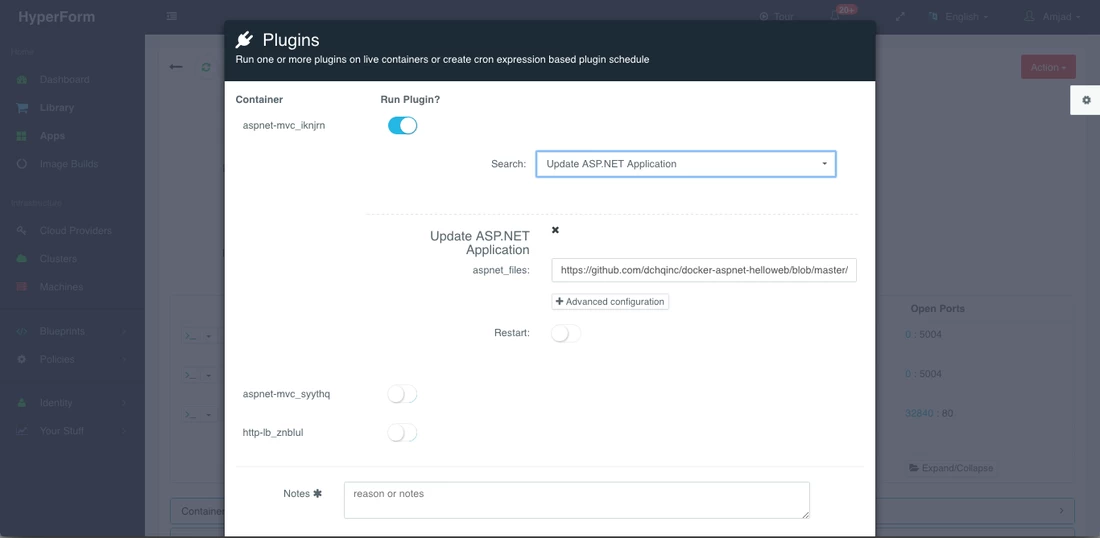Click the back arrow icon
The image size is (1100, 538).
click(x=176, y=67)
